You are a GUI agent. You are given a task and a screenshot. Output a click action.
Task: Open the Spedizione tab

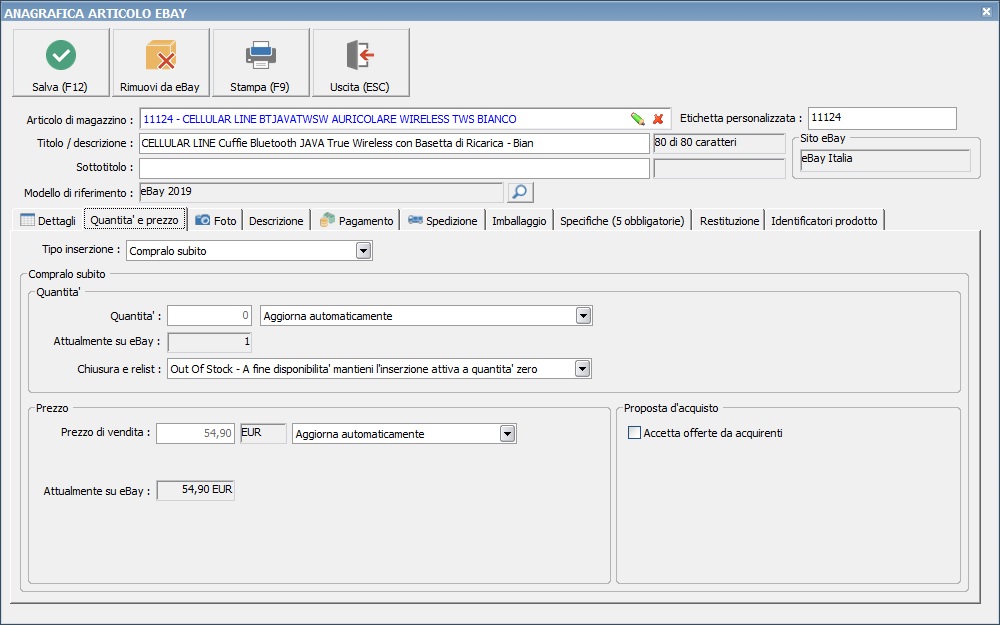click(443, 221)
